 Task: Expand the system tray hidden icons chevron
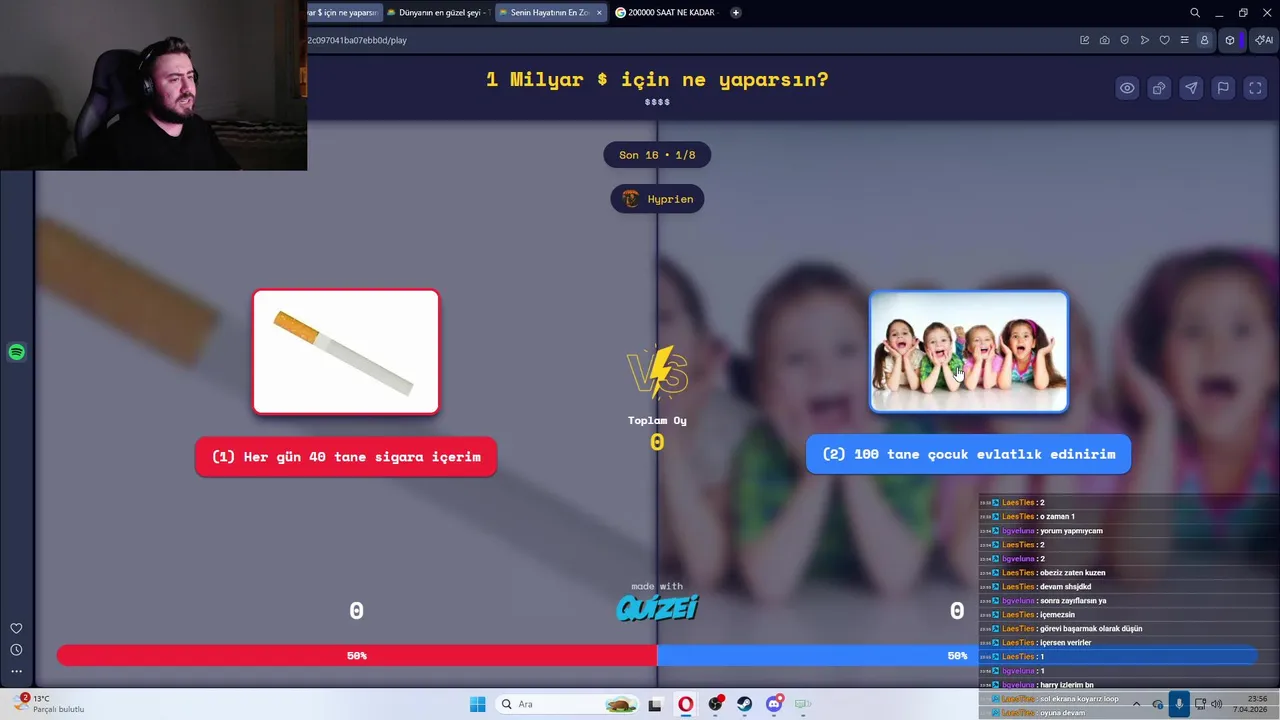[1136, 704]
